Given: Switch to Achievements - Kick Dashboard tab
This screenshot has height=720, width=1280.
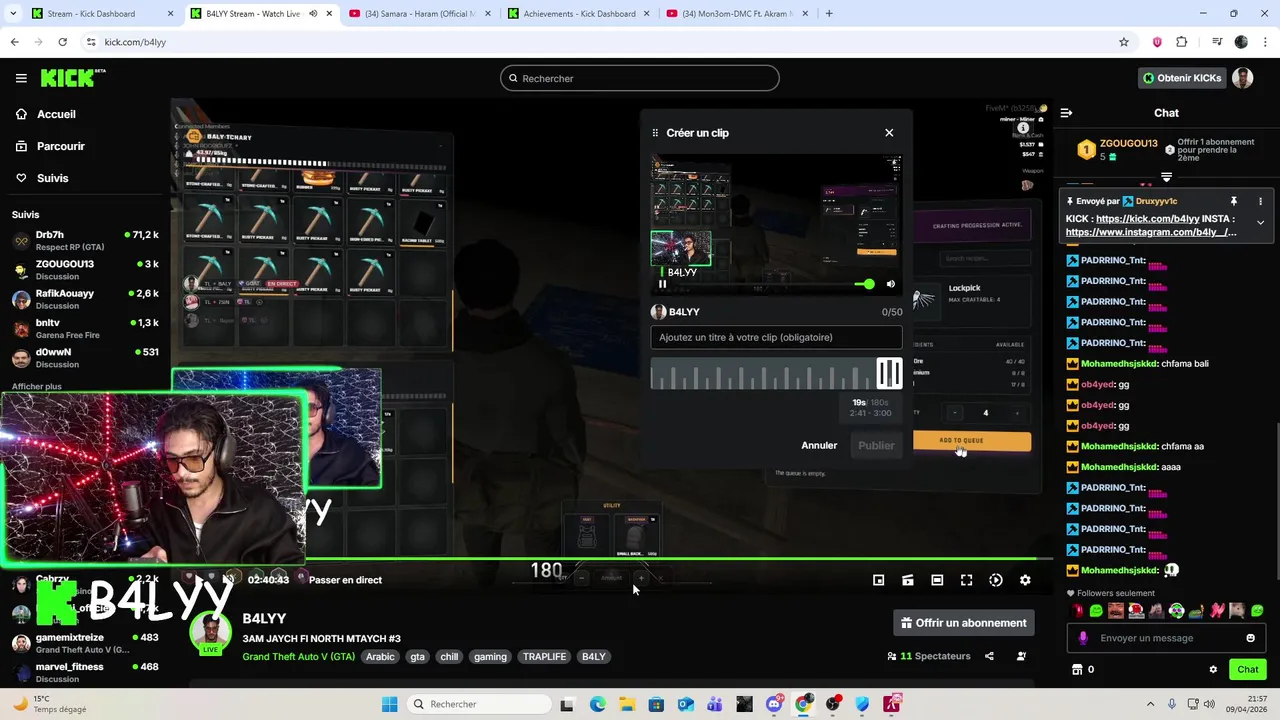Looking at the screenshot, I should point(578,14).
